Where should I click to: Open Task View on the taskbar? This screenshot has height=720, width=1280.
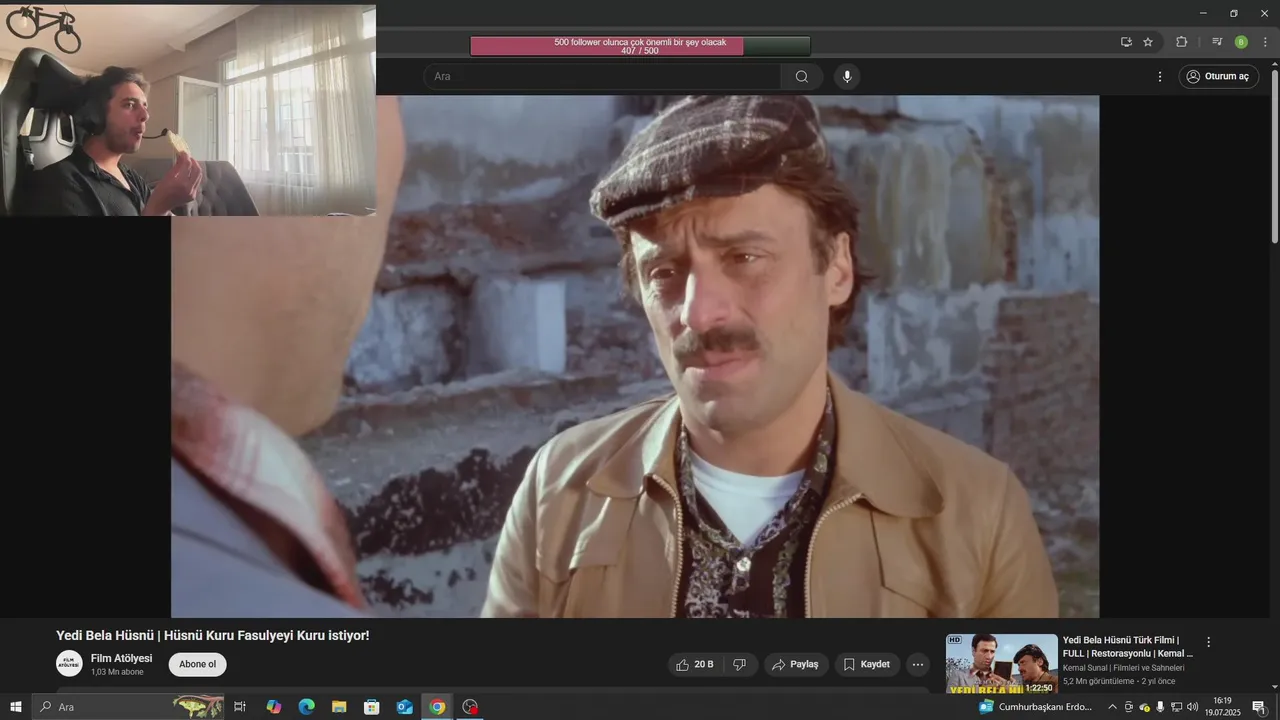[240, 707]
